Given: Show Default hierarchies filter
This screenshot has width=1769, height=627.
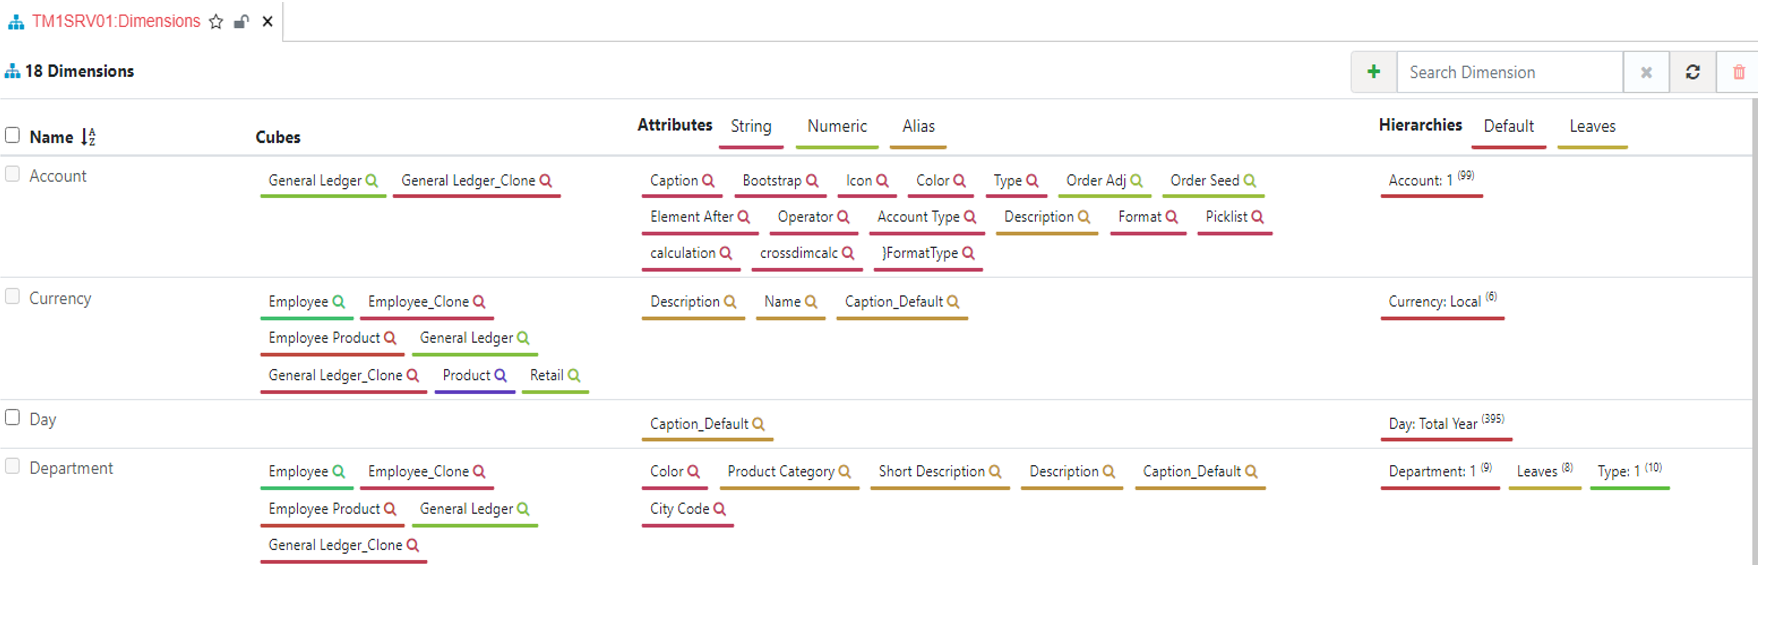Looking at the screenshot, I should coord(1508,126).
